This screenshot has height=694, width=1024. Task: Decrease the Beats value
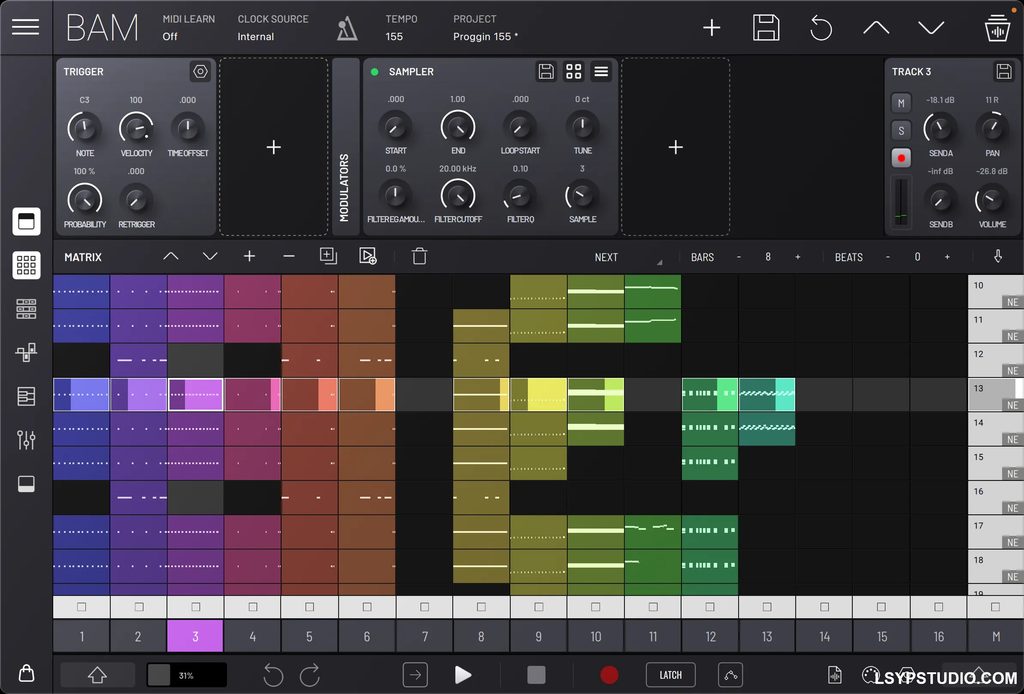tap(888, 257)
